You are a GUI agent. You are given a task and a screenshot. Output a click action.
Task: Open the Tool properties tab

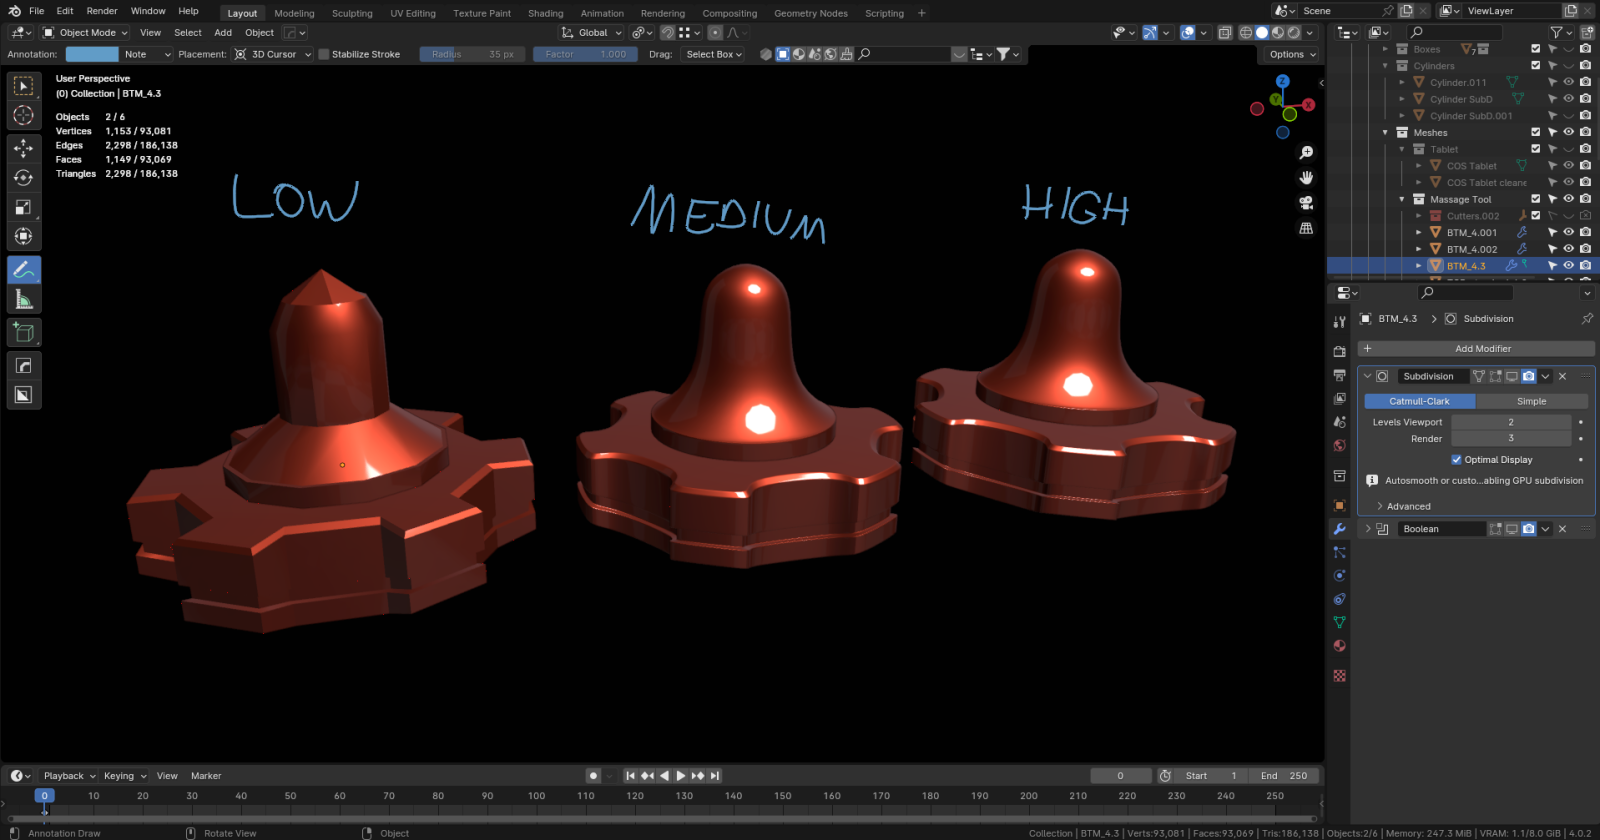(x=1340, y=321)
